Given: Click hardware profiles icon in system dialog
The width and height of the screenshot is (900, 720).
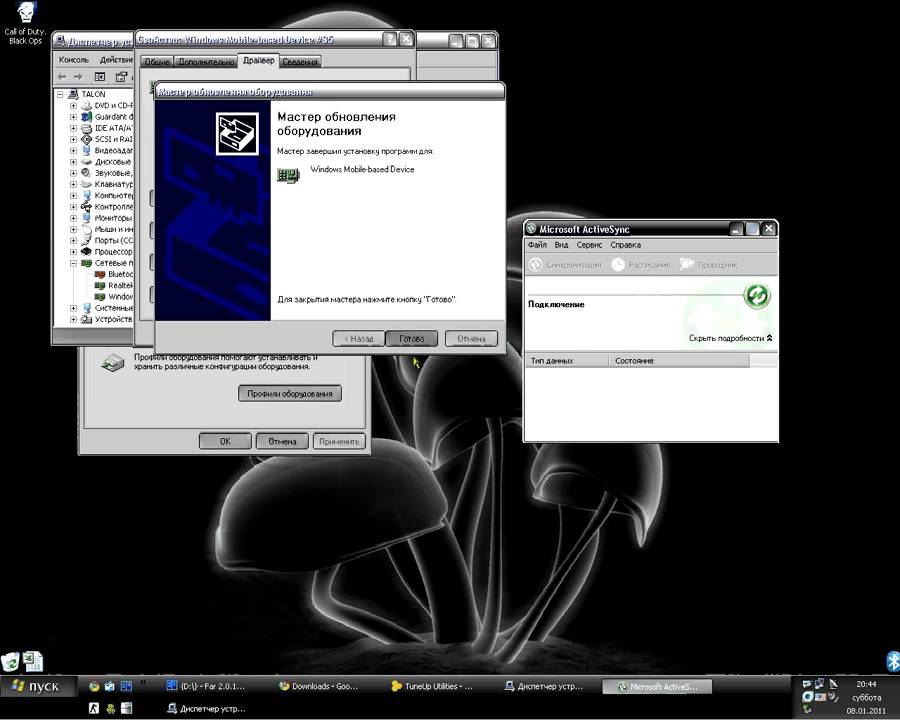Looking at the screenshot, I should [112, 363].
